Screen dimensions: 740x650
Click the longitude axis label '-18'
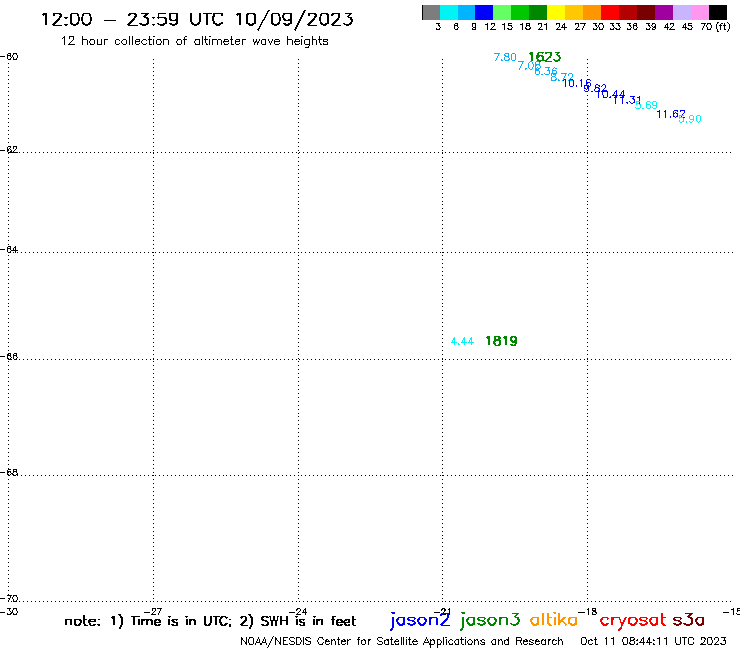(588, 612)
